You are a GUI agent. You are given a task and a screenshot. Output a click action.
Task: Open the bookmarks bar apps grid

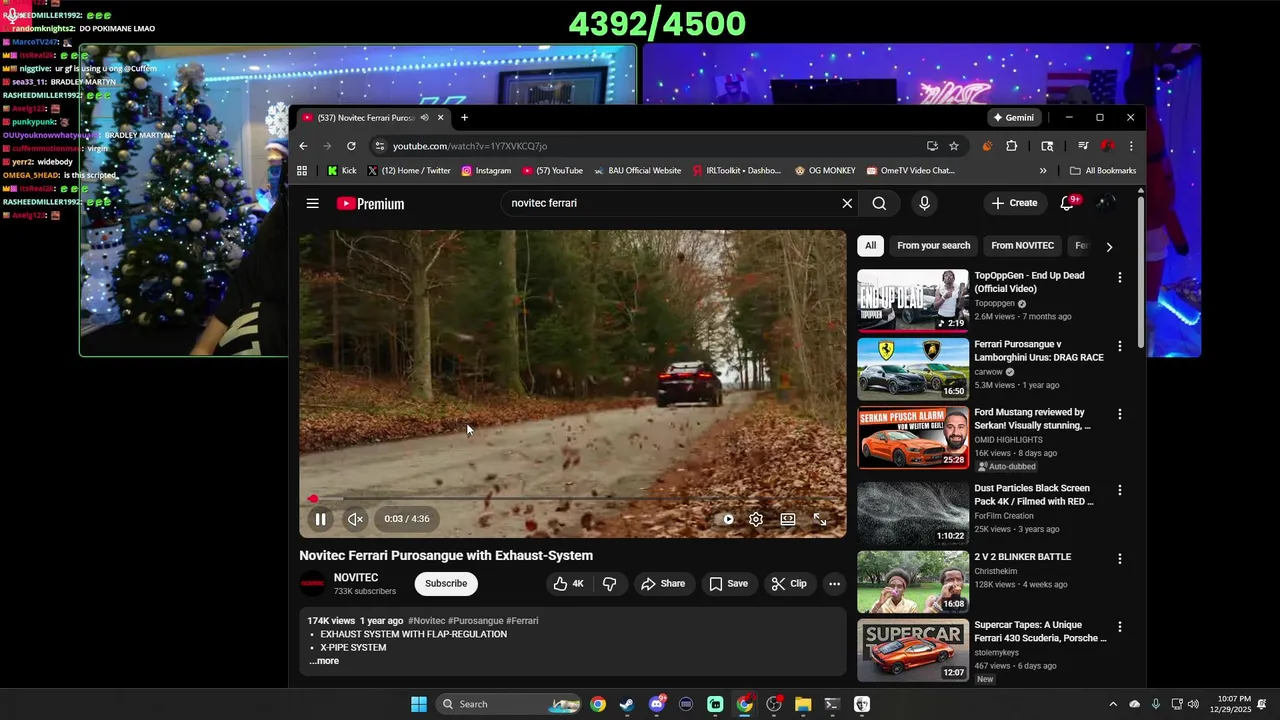coord(302,171)
